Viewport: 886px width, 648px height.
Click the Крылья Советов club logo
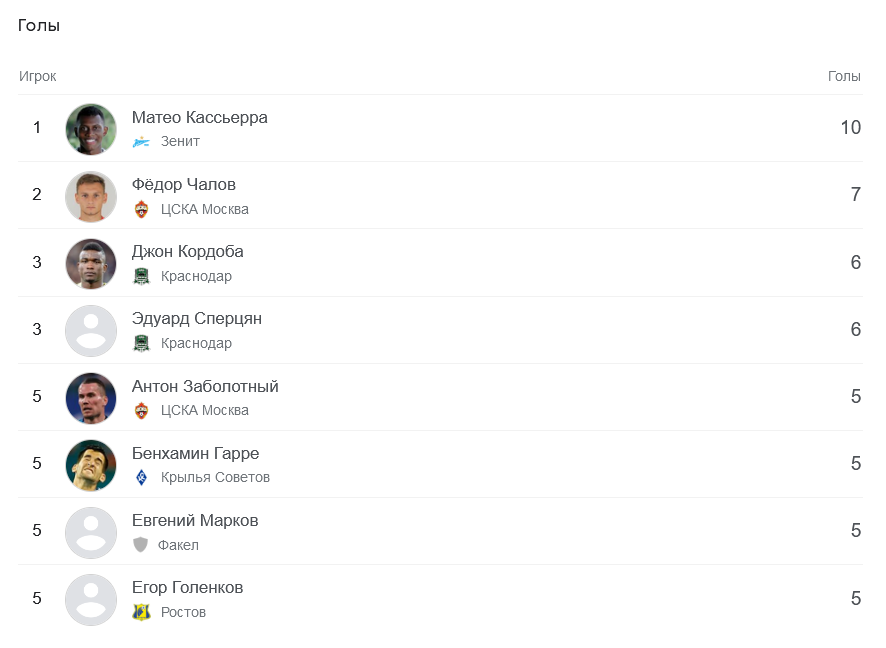tap(141, 478)
